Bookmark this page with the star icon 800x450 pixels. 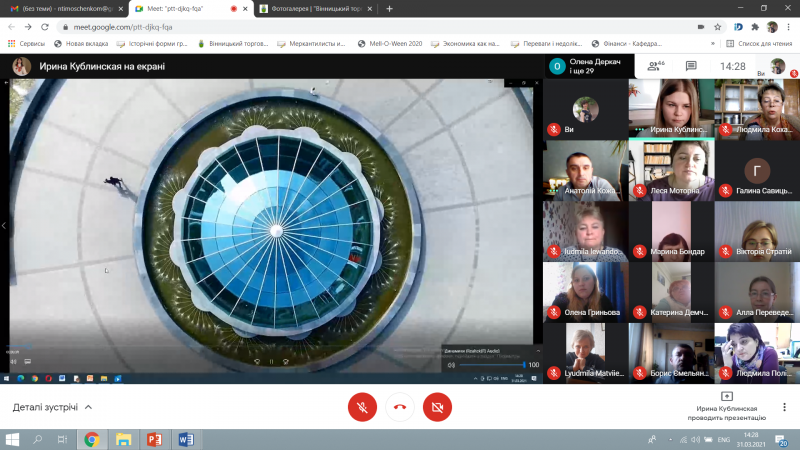pyautogui.click(x=717, y=27)
